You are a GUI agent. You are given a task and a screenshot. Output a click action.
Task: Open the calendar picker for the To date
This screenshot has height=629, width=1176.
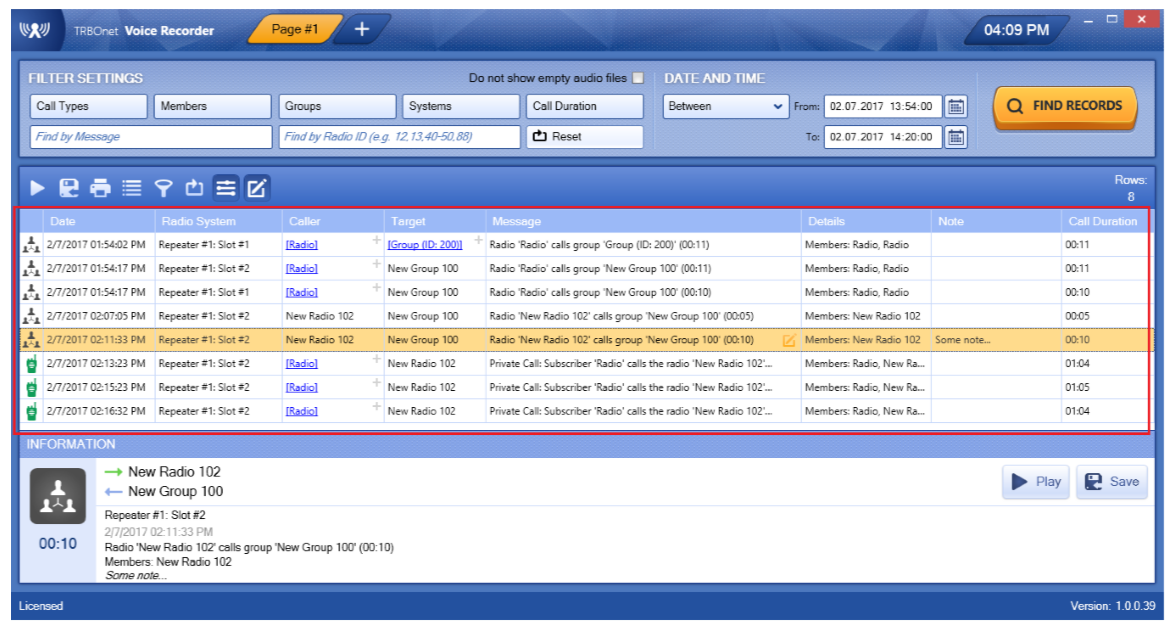[956, 137]
